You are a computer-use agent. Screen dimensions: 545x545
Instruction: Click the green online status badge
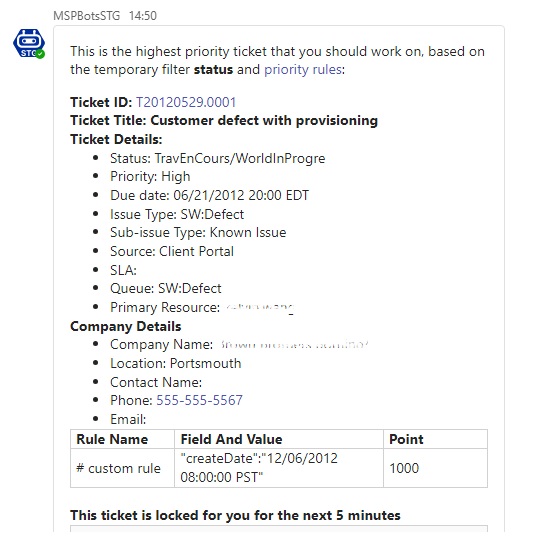click(40, 54)
